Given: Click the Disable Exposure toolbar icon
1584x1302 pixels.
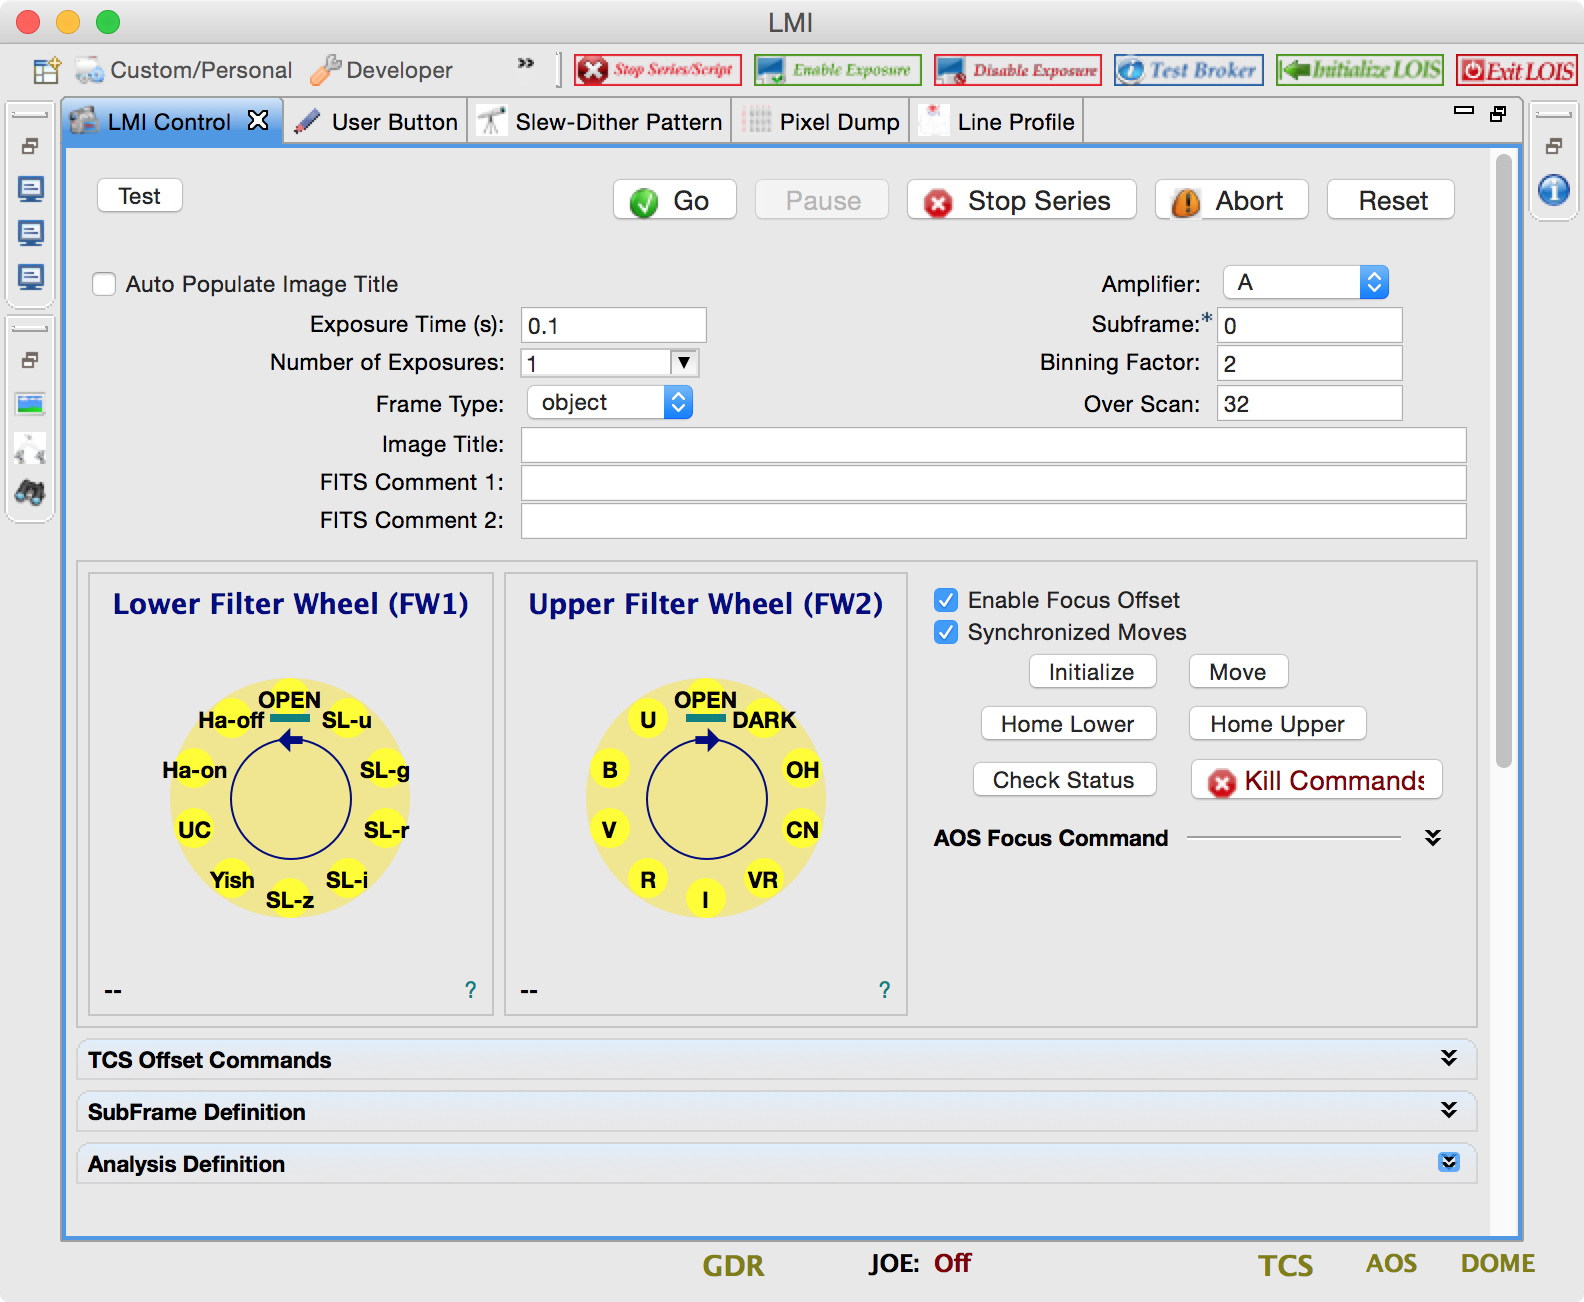Looking at the screenshot, I should (x=1017, y=70).
